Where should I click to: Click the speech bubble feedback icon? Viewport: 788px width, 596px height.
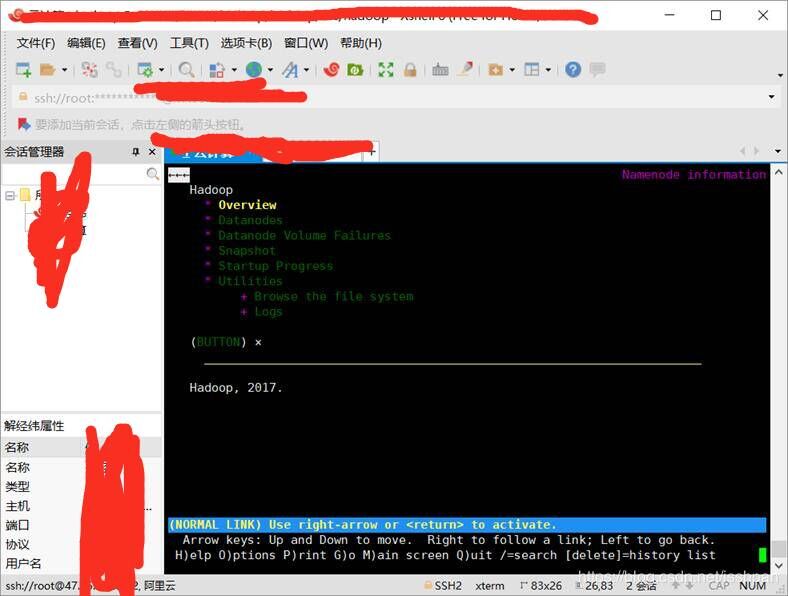(x=597, y=70)
